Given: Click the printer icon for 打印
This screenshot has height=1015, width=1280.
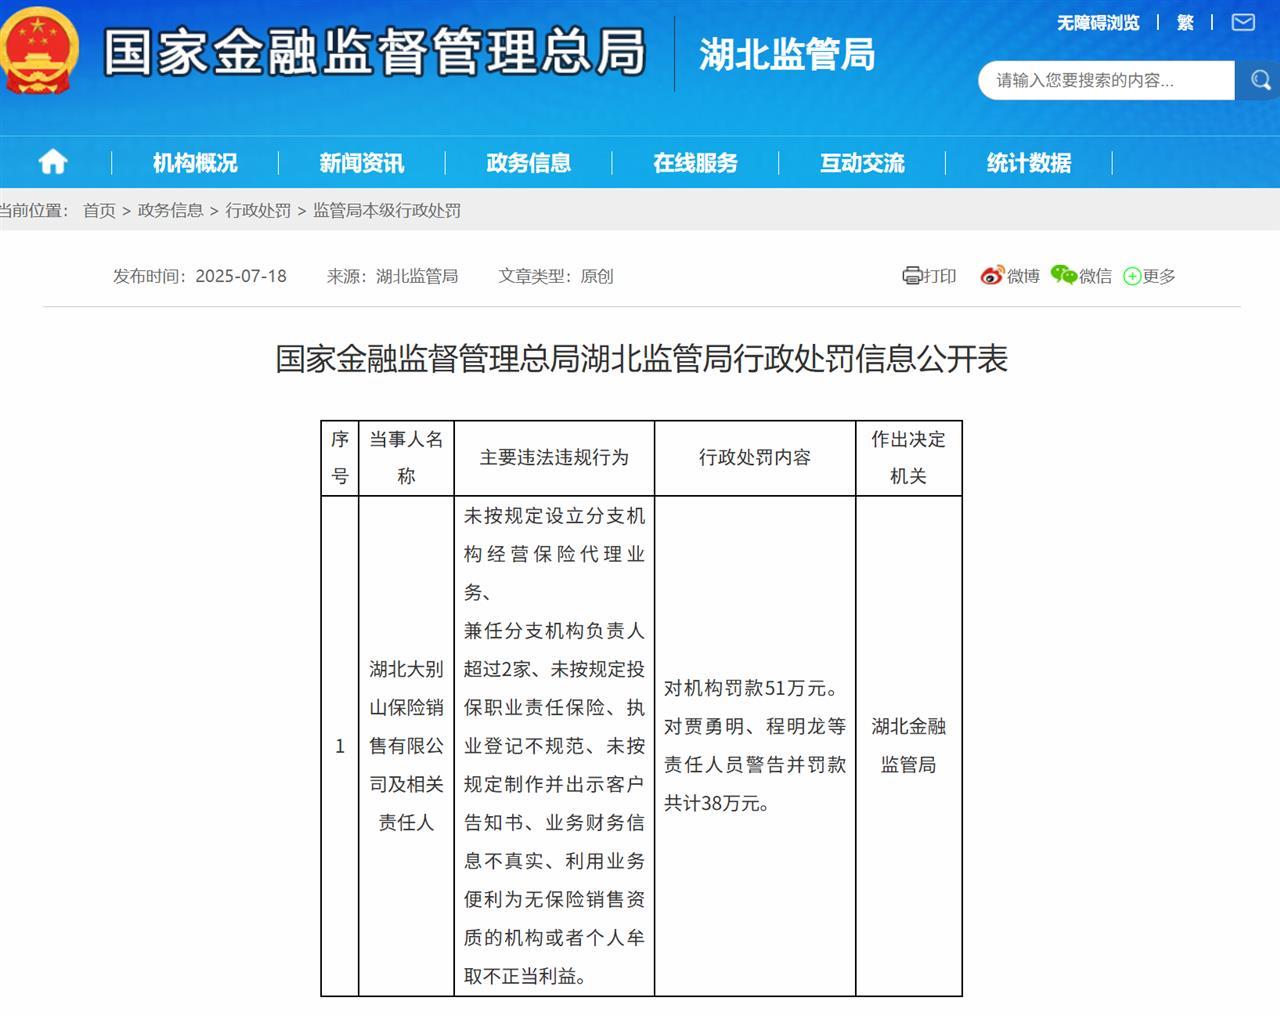Looking at the screenshot, I should [912, 276].
